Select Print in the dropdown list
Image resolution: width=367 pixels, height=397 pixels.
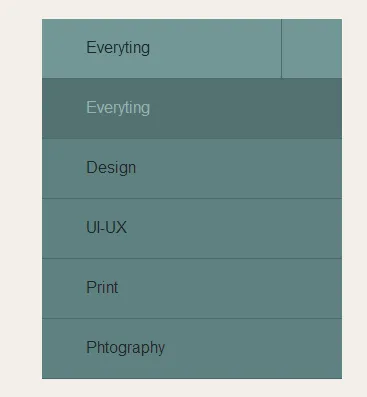click(x=192, y=288)
